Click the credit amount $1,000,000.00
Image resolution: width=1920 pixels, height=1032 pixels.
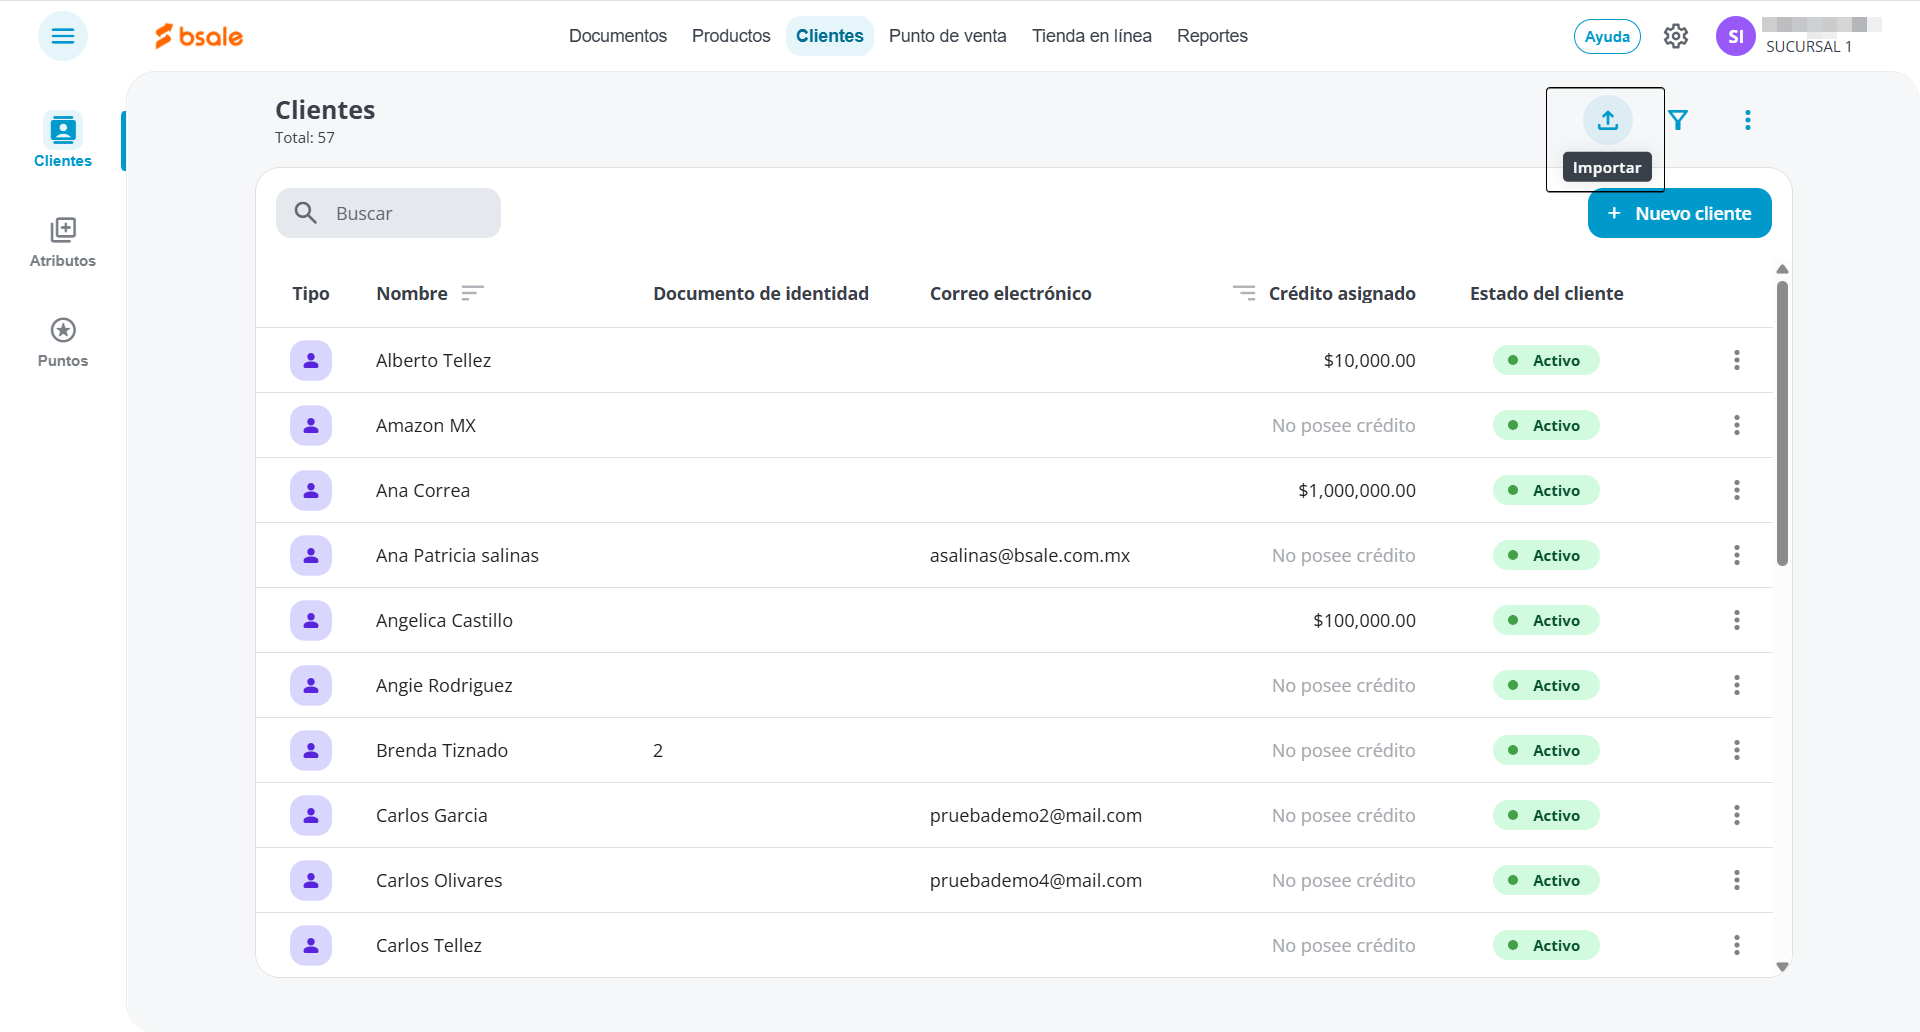(1357, 490)
